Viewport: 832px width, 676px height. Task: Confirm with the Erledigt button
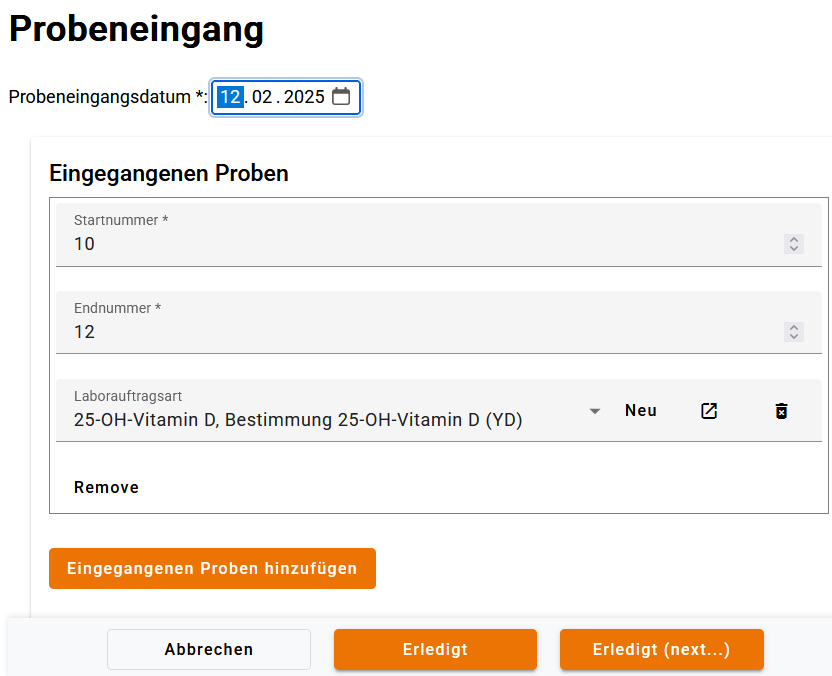click(x=435, y=649)
